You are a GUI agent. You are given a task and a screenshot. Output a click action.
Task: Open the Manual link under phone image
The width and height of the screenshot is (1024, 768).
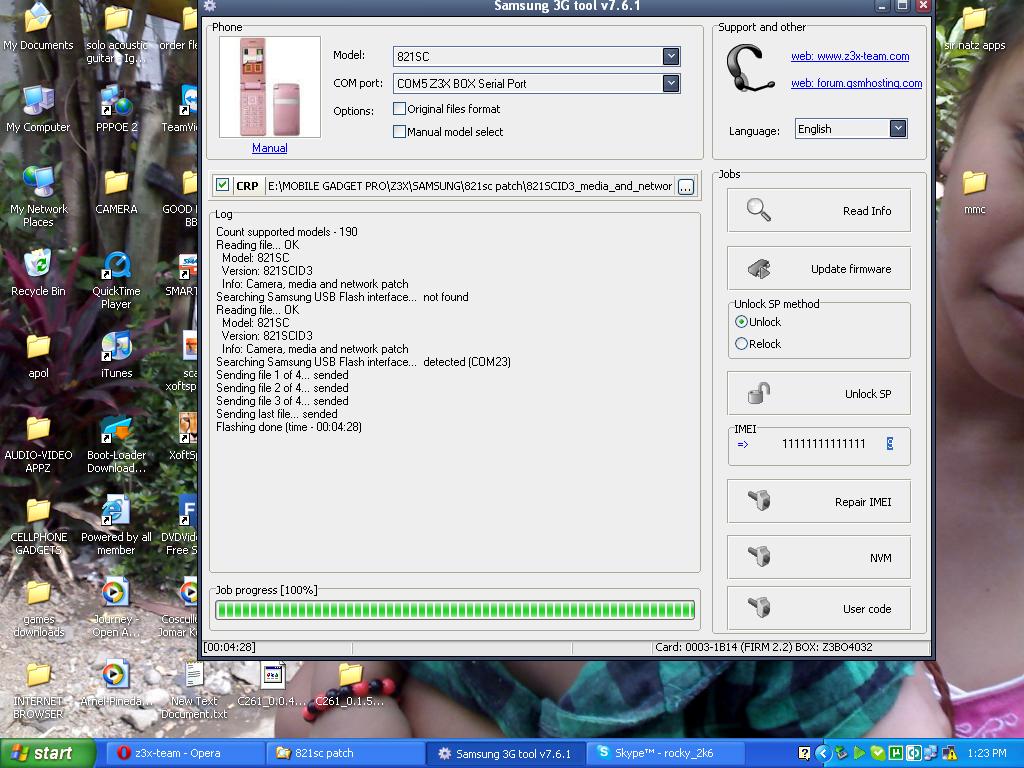[270, 148]
